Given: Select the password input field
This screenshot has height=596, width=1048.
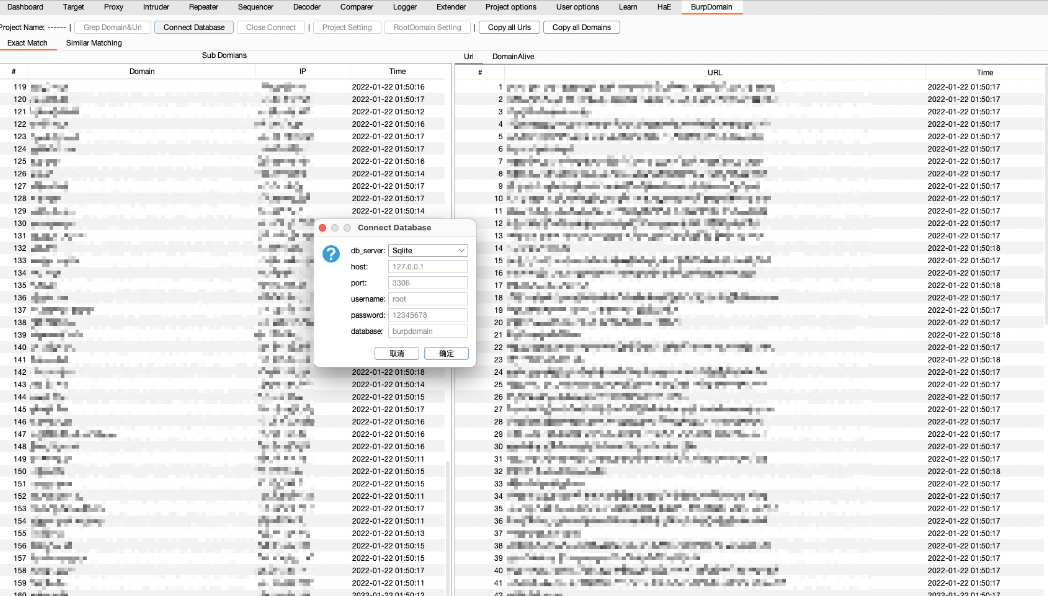Looking at the screenshot, I should (x=427, y=315).
